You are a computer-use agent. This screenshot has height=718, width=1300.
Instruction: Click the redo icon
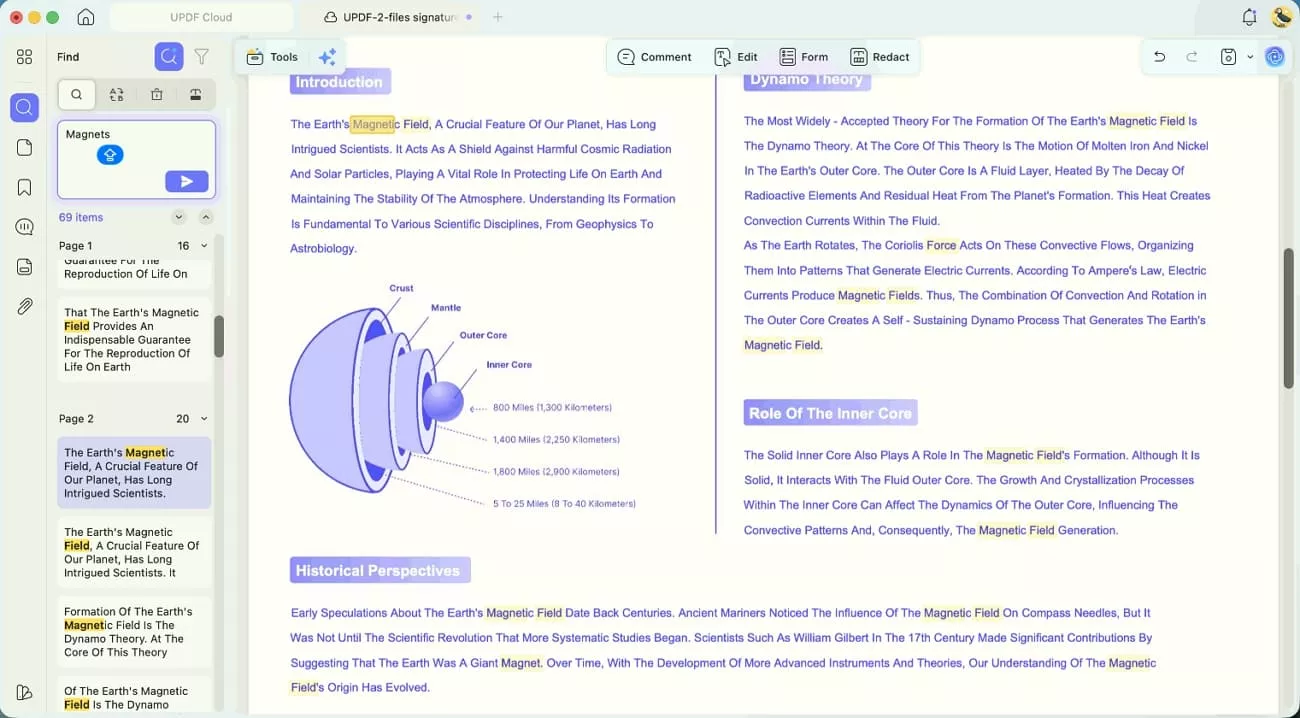click(1192, 57)
